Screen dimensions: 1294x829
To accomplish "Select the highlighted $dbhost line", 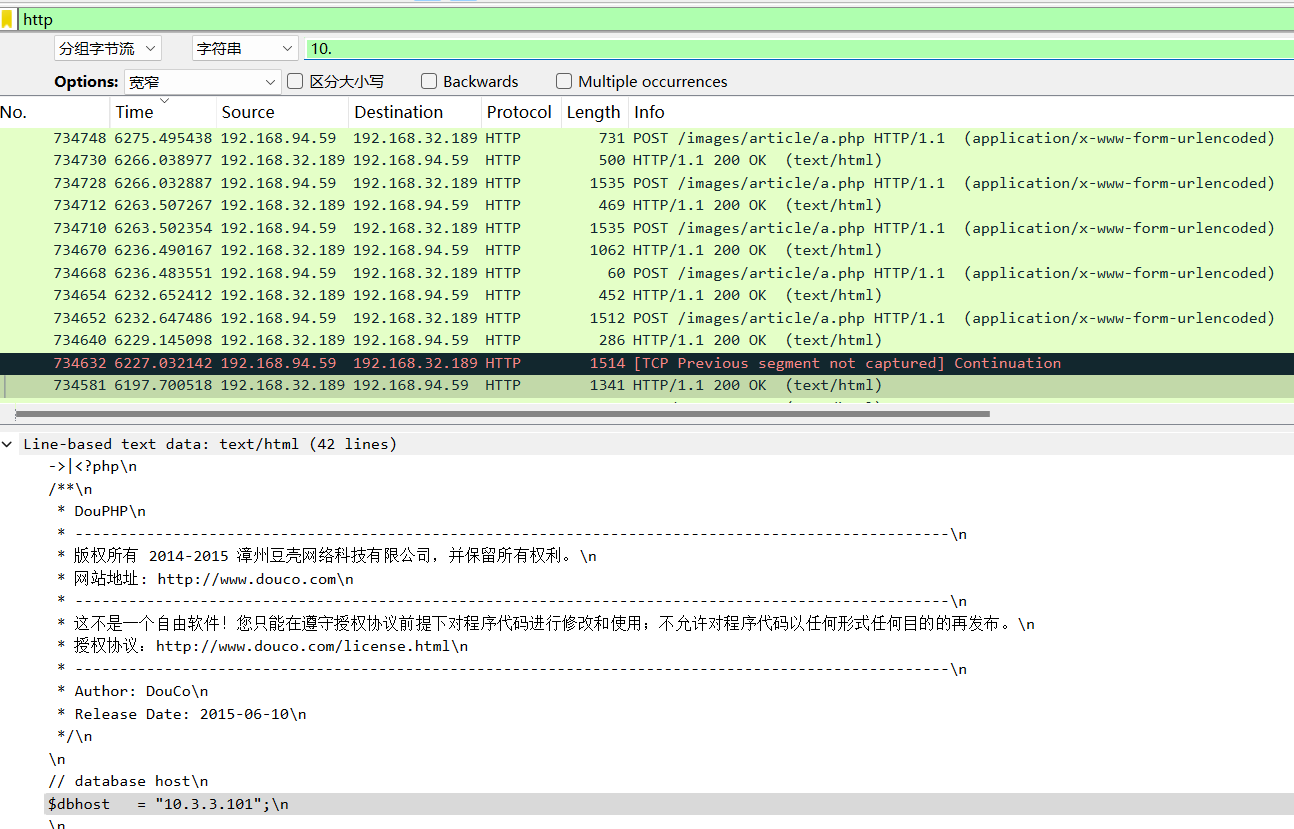I will pyautogui.click(x=170, y=803).
